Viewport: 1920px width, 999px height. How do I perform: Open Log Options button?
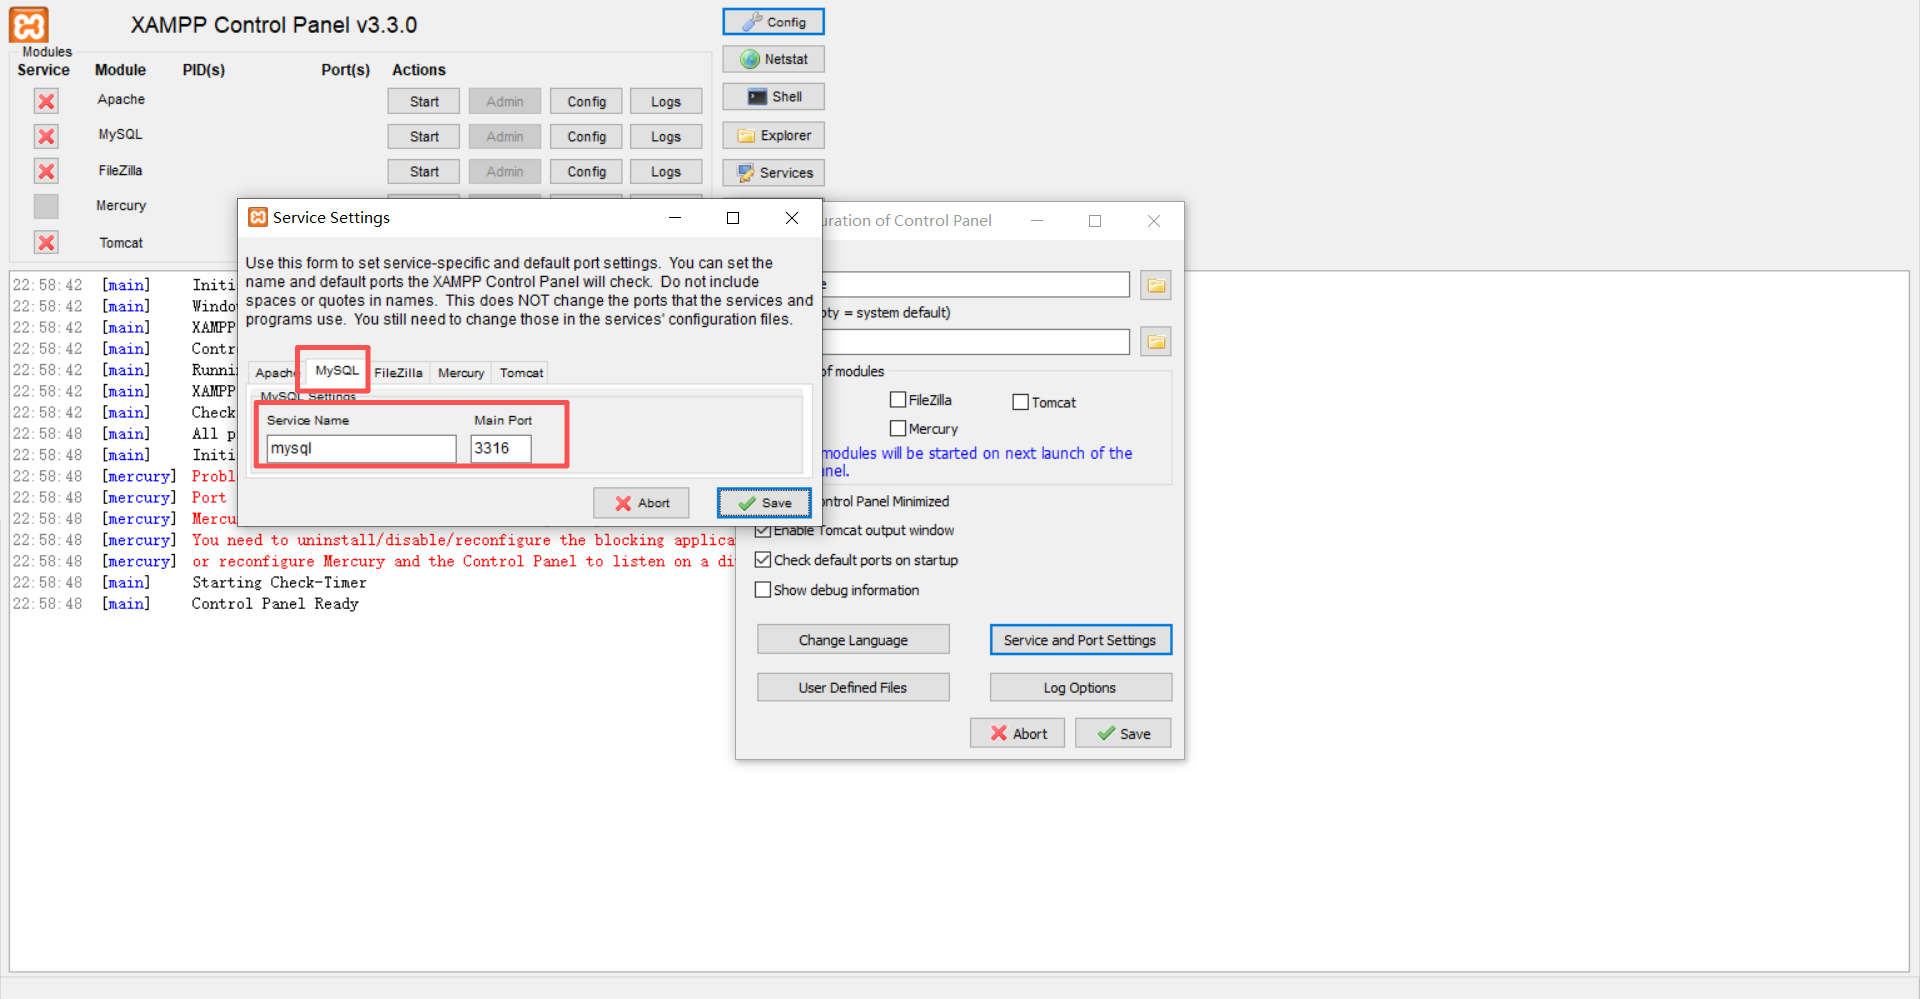tap(1080, 688)
